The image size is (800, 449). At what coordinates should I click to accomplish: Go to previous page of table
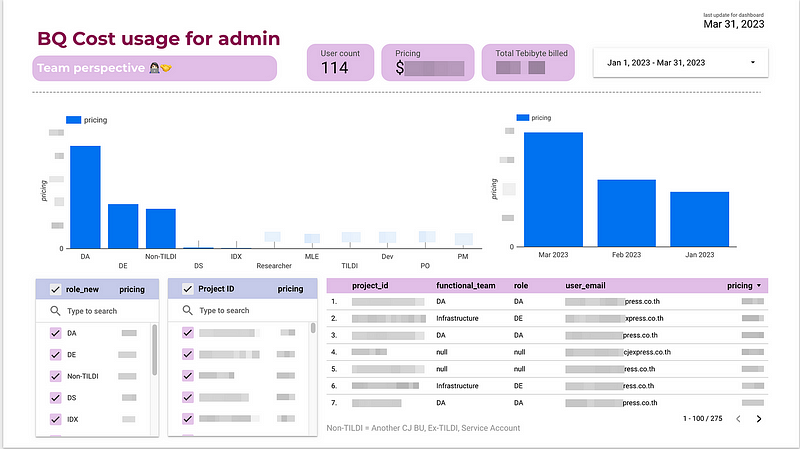736,419
